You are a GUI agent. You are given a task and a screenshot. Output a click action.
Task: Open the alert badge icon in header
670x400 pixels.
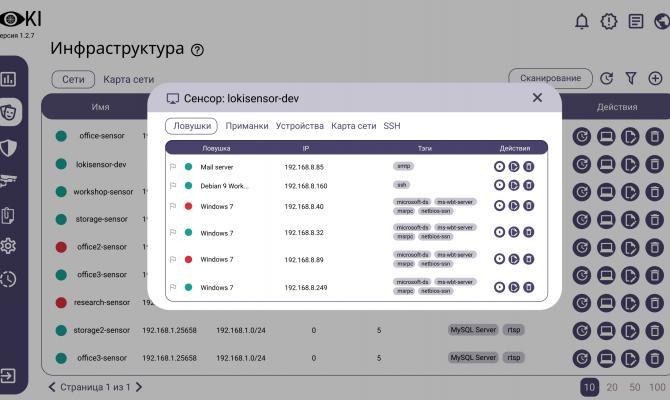(608, 21)
